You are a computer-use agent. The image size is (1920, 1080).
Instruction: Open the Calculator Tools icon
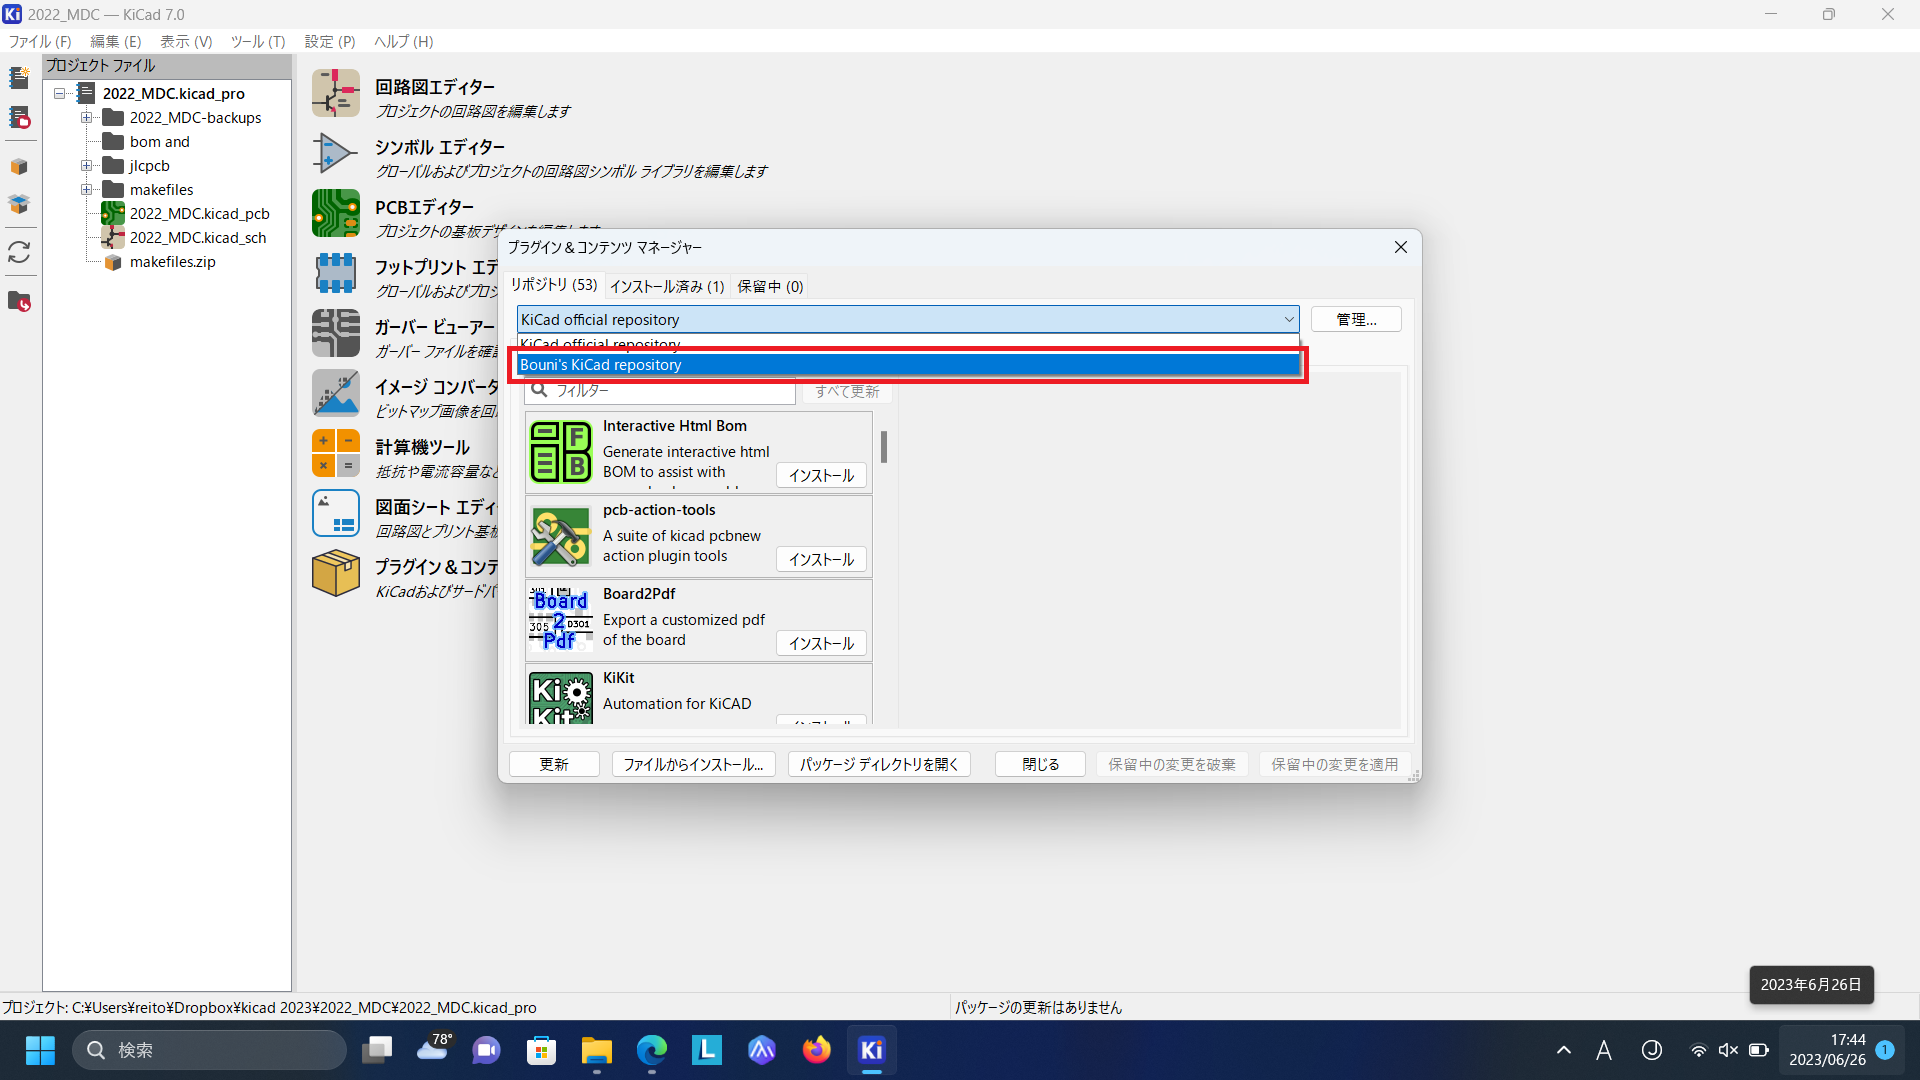(x=335, y=453)
